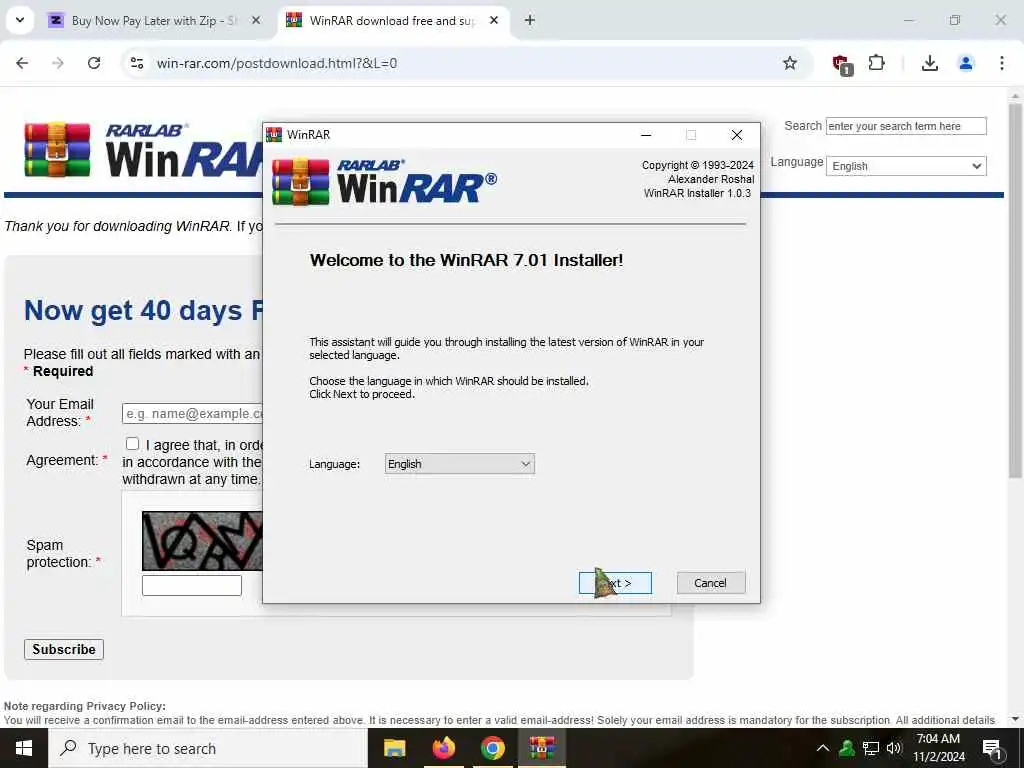Click the 'WinRAR Installer 1.0.3' version text

click(x=697, y=193)
